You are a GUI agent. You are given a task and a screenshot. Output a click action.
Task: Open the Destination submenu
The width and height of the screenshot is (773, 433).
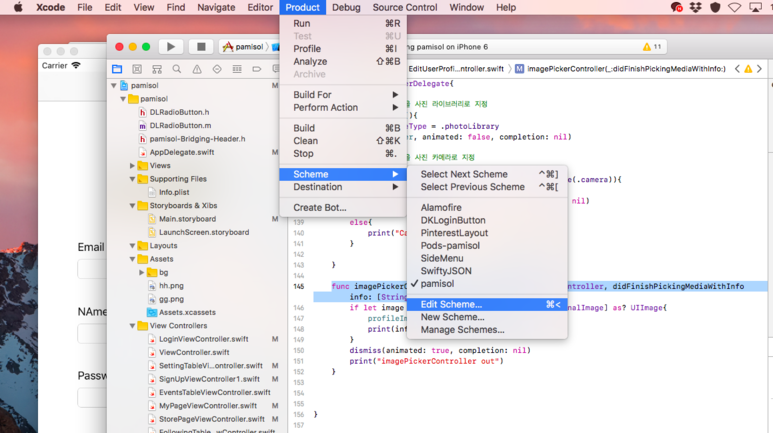coord(343,187)
